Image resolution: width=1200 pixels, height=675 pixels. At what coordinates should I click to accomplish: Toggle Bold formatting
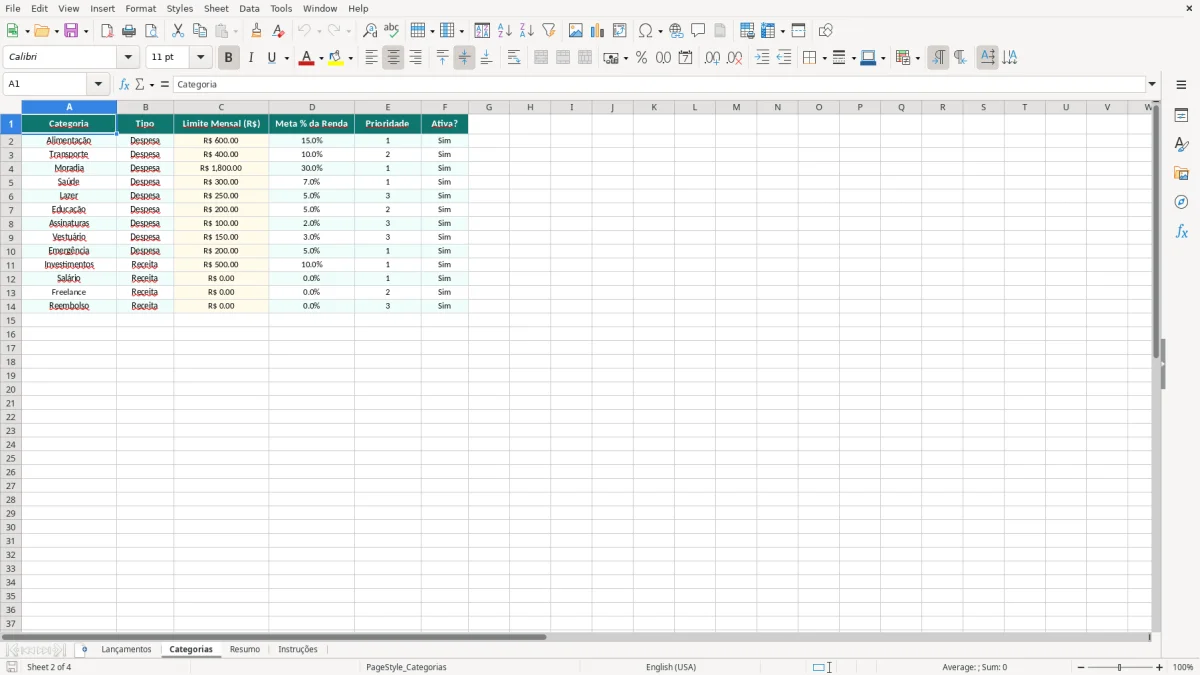point(228,58)
